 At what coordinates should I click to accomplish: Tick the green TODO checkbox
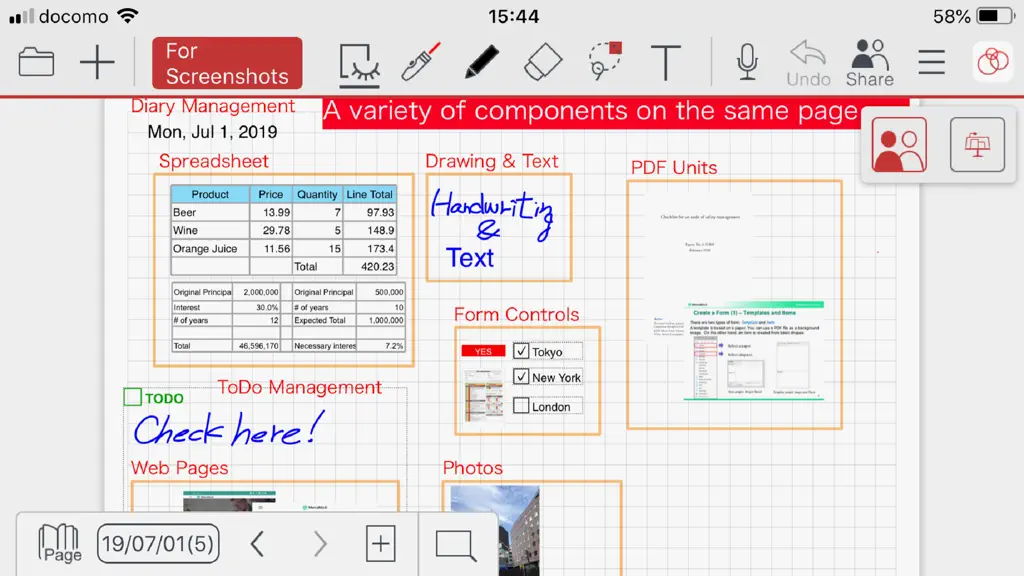(x=133, y=397)
